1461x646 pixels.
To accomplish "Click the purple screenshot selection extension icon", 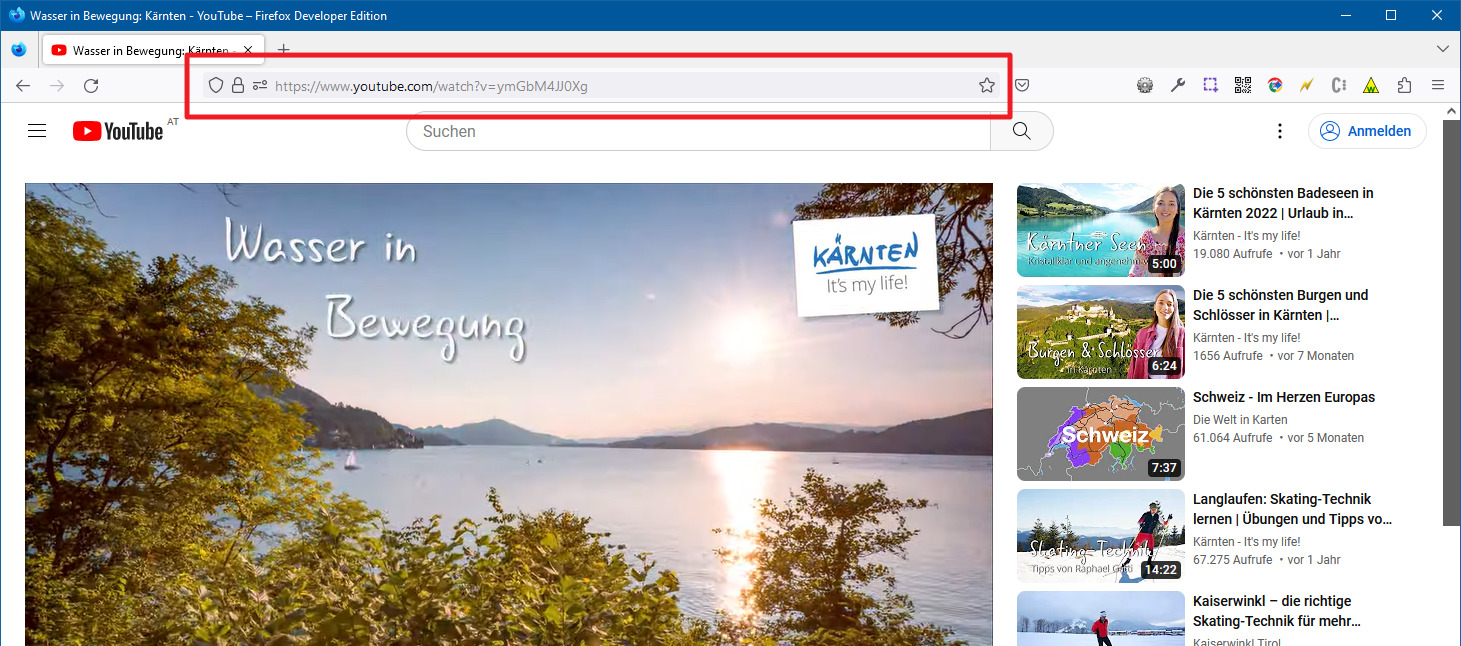I will 1210,86.
